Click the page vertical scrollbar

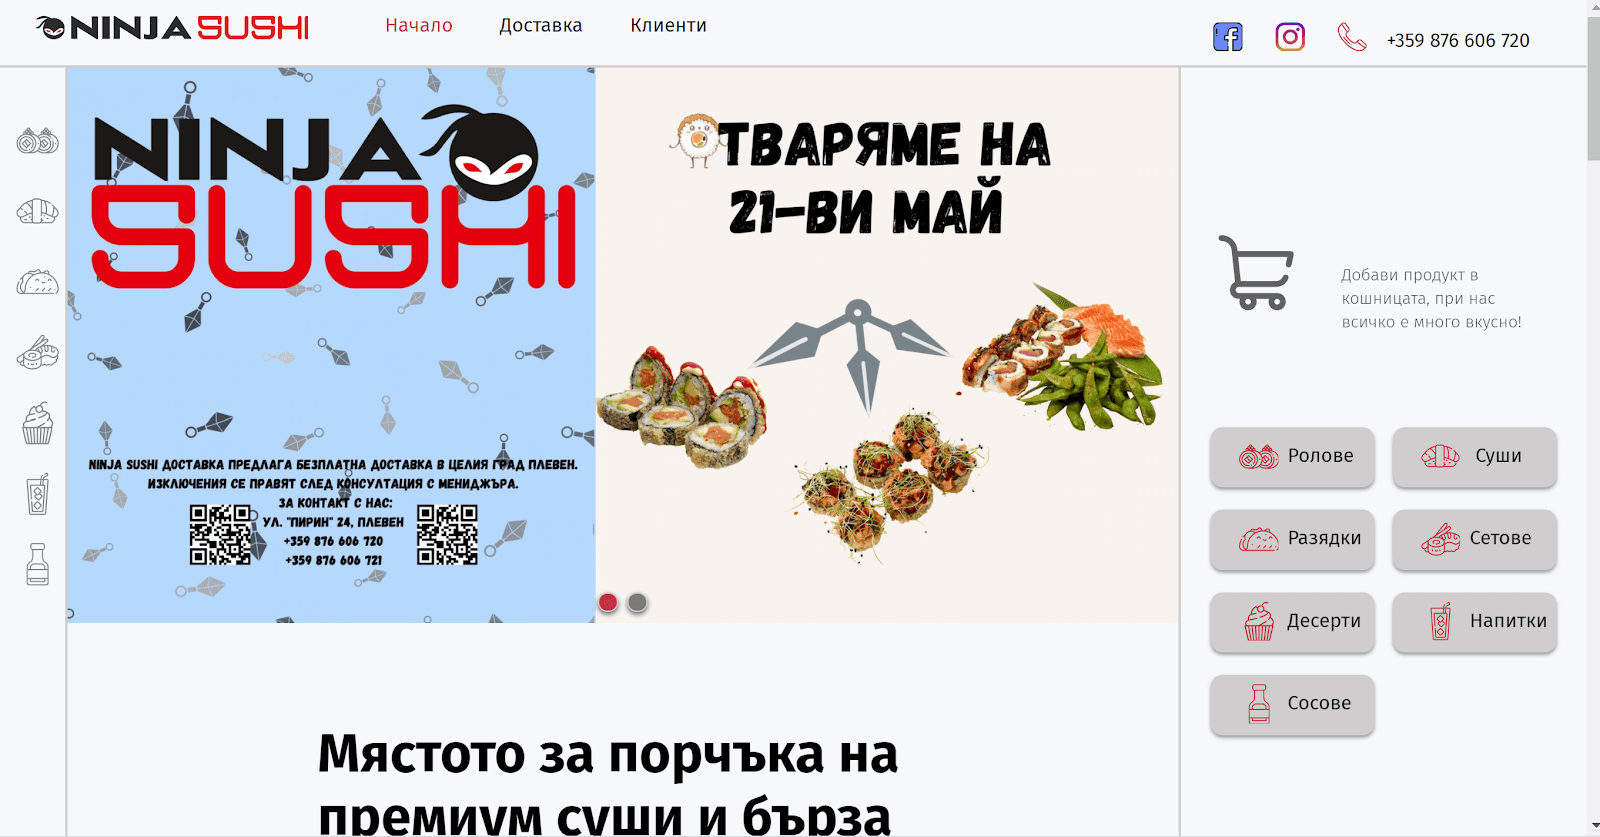[1593, 418]
